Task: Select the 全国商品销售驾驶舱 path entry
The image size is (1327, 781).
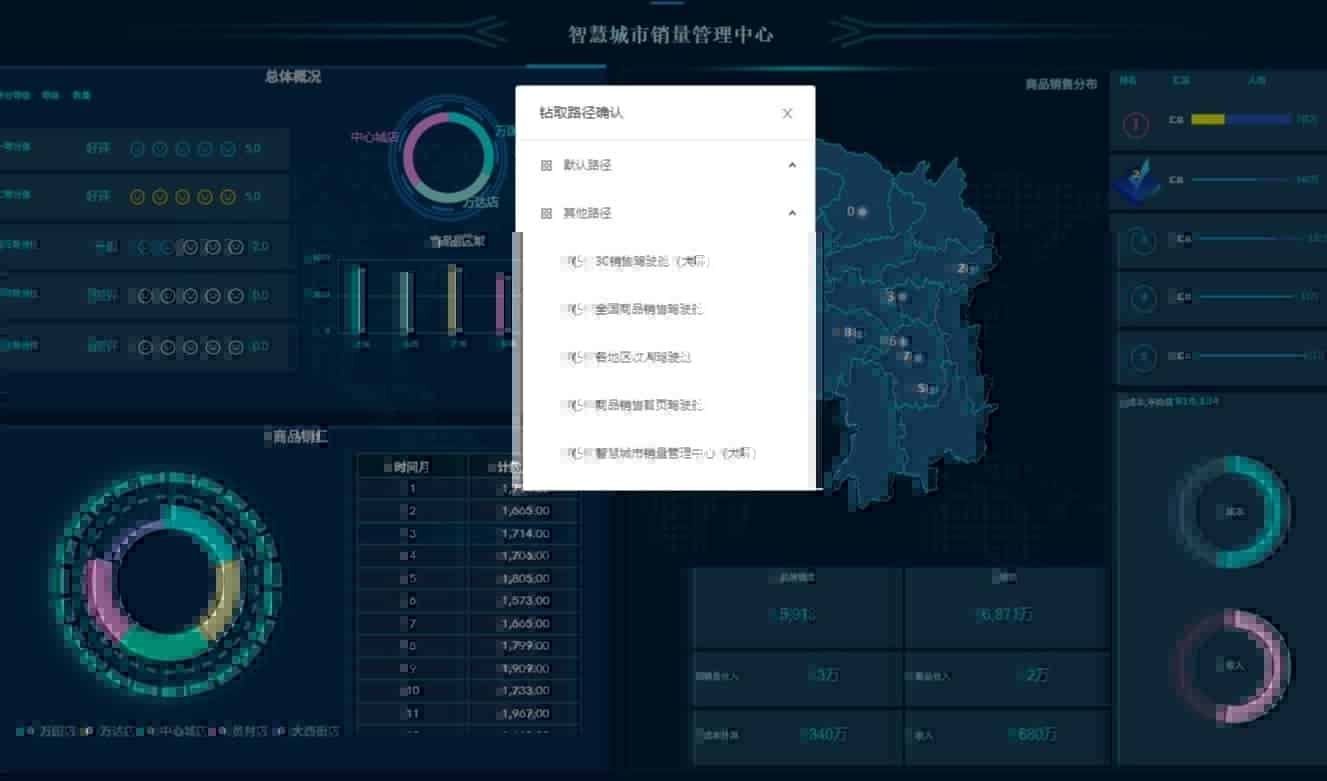Action: pos(648,310)
